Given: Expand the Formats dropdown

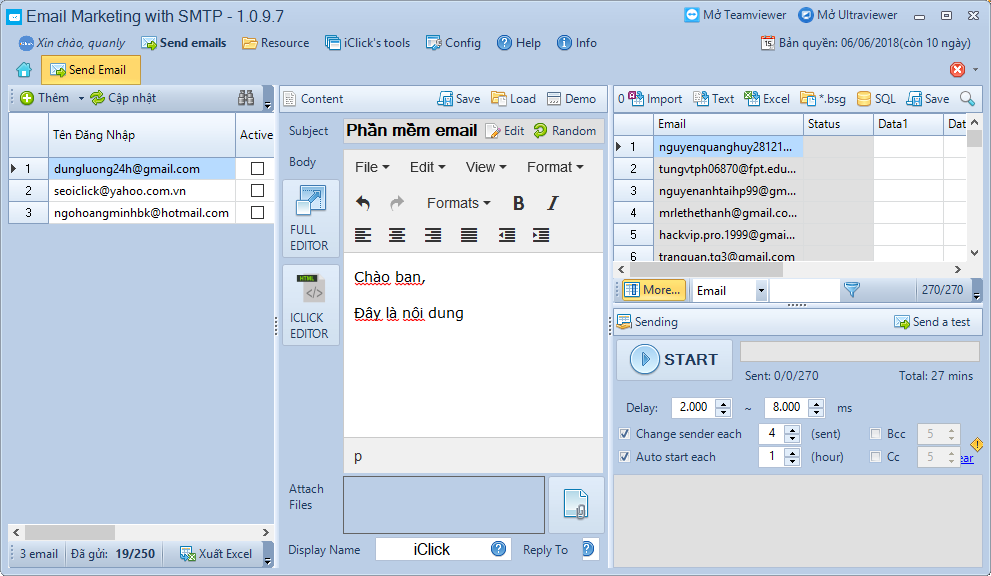Looking at the screenshot, I should (459, 203).
